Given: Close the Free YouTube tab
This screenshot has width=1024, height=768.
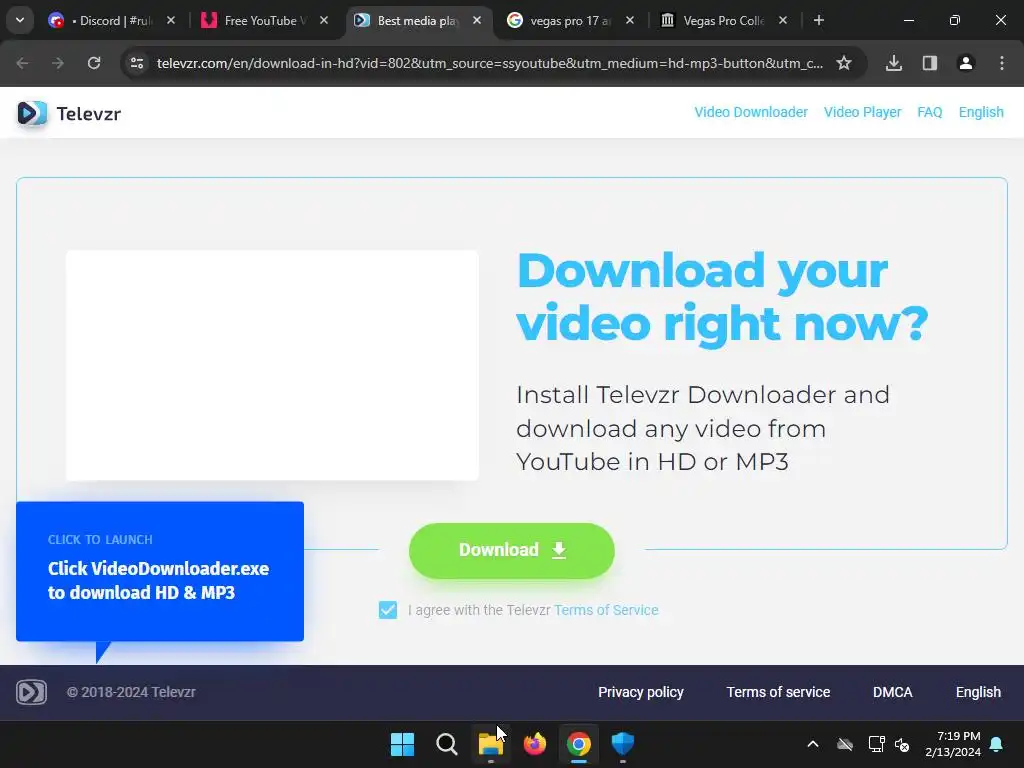Looking at the screenshot, I should pos(324,20).
